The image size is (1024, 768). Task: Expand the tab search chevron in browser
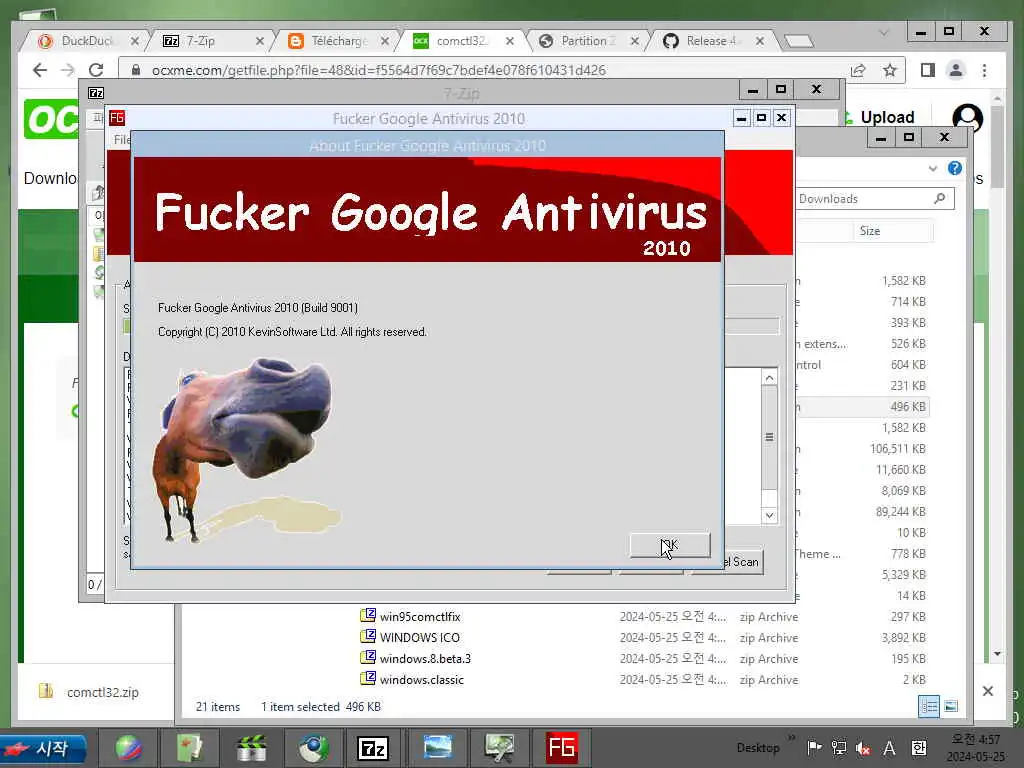pyautogui.click(x=884, y=32)
